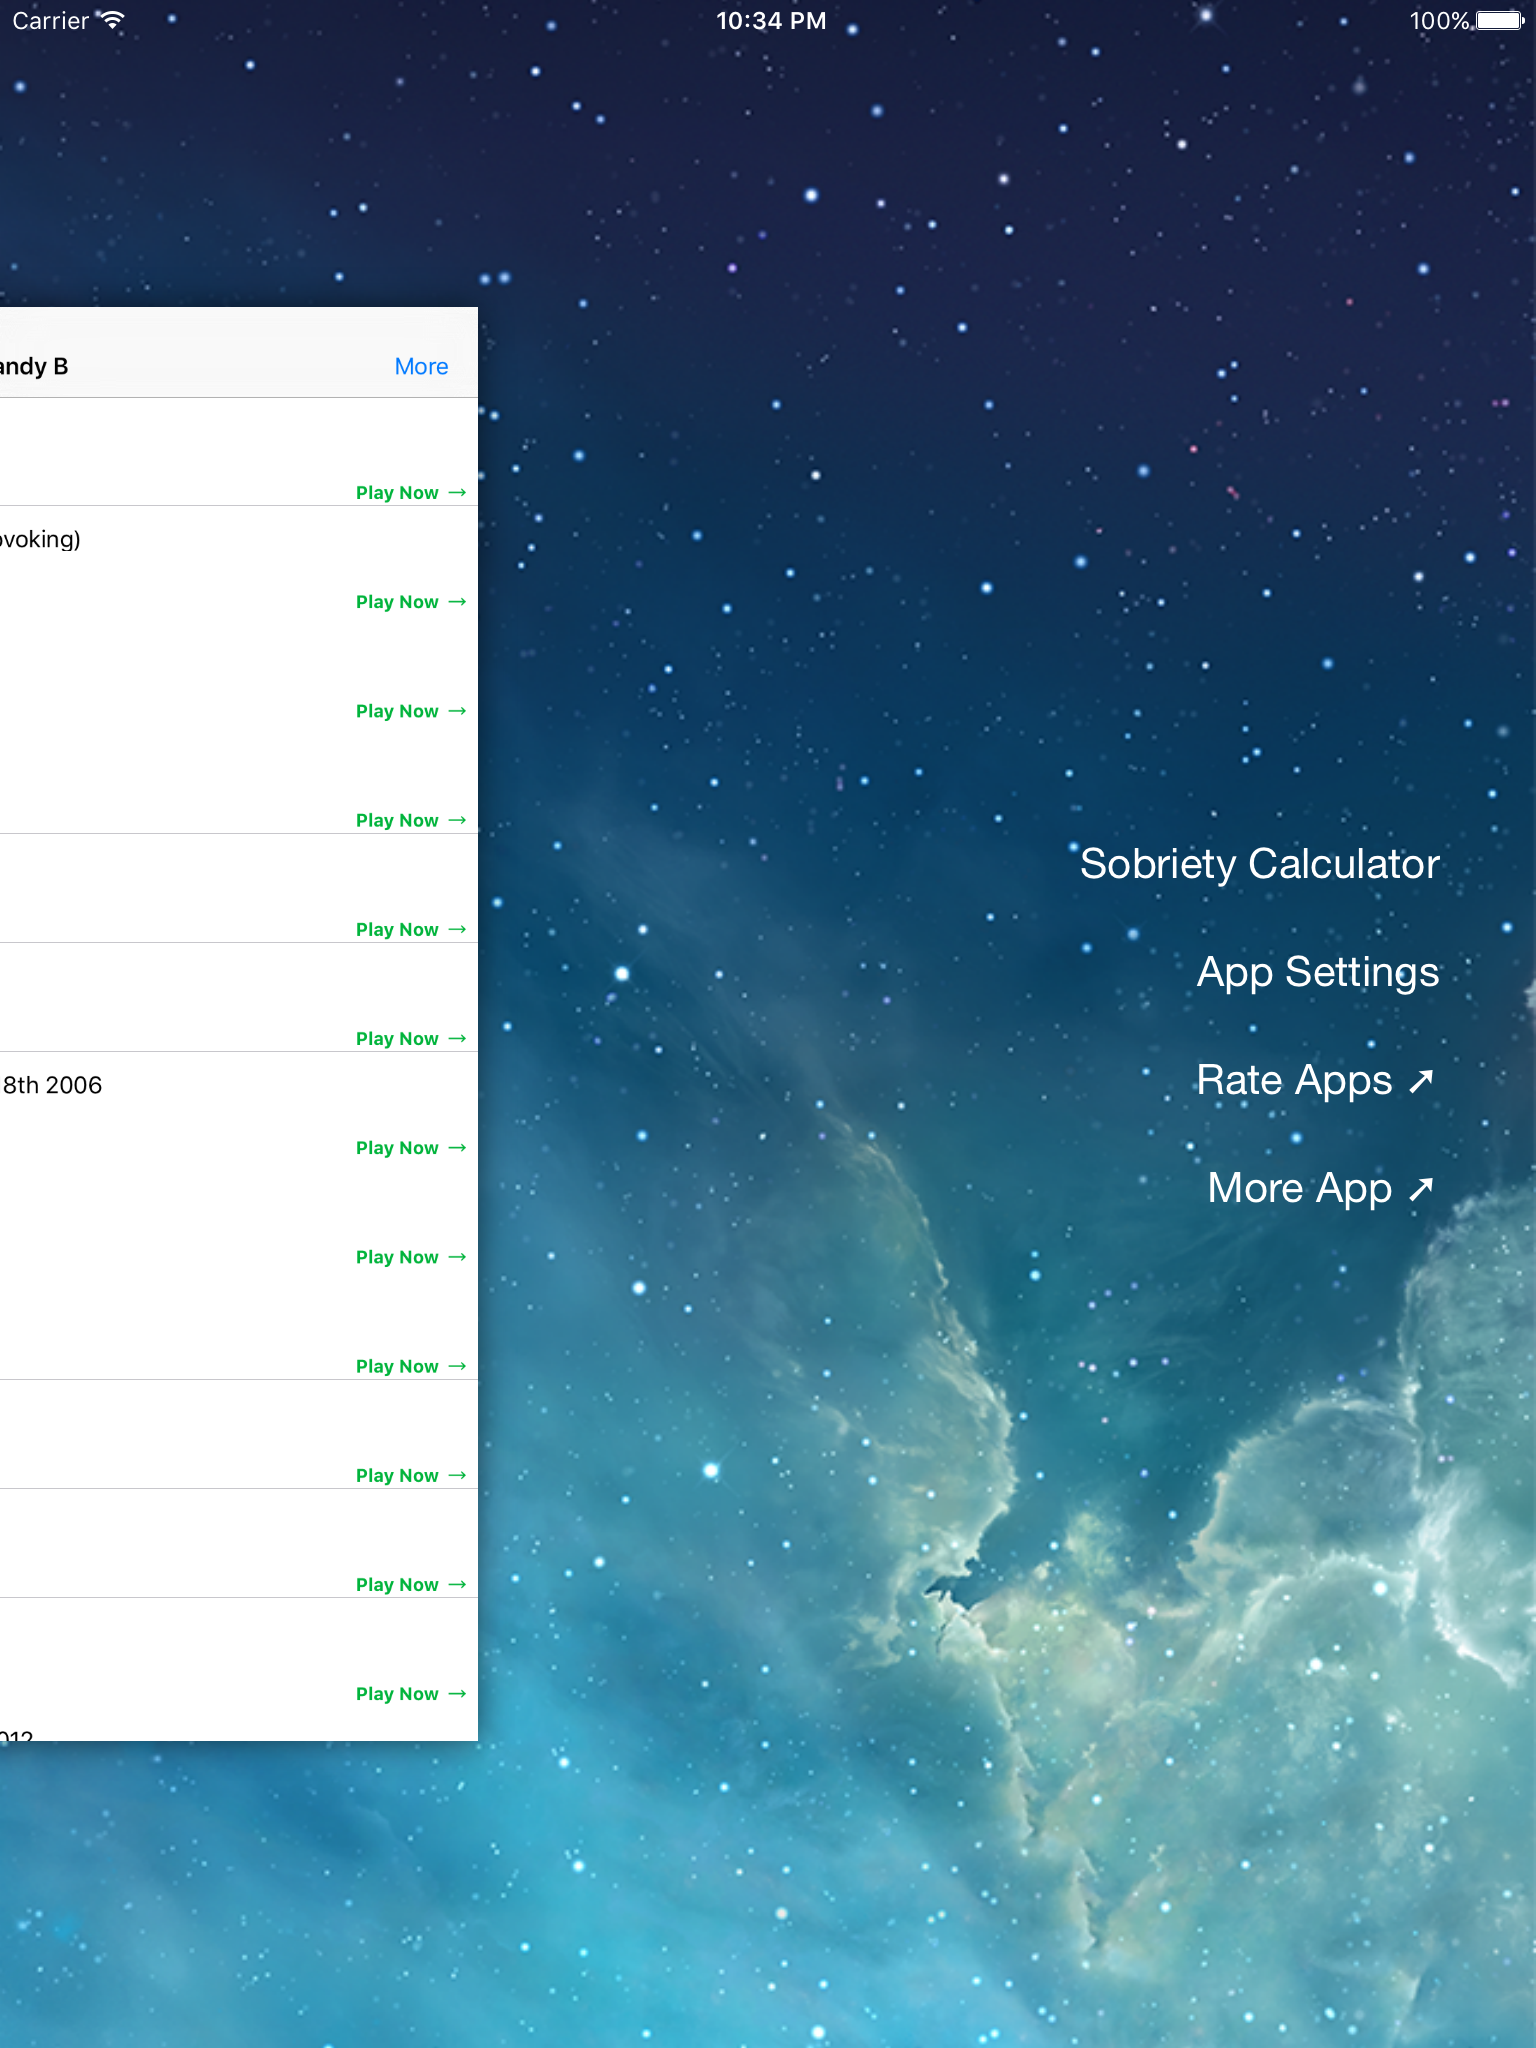Select Rate Apps in the side menu

click(x=1315, y=1080)
